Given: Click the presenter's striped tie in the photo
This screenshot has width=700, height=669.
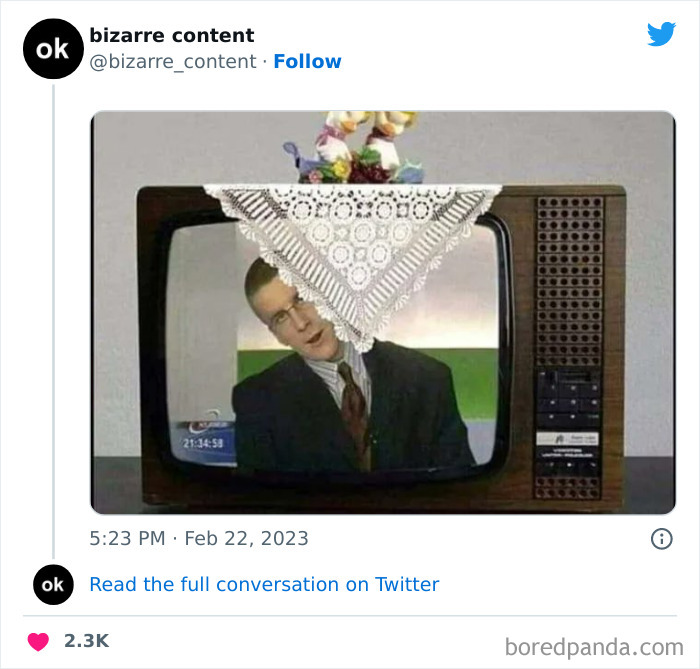Looking at the screenshot, I should point(355,411).
